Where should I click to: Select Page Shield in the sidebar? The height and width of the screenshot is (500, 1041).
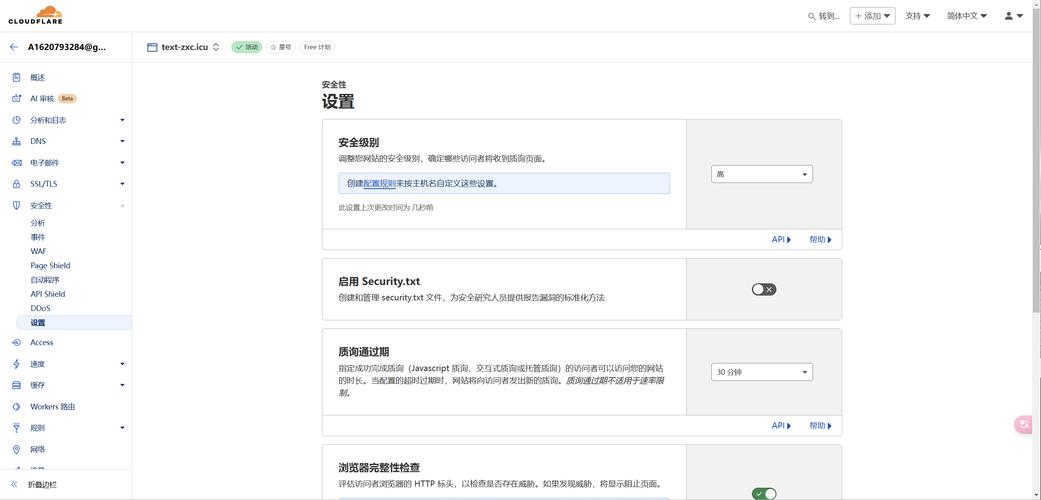pos(50,266)
